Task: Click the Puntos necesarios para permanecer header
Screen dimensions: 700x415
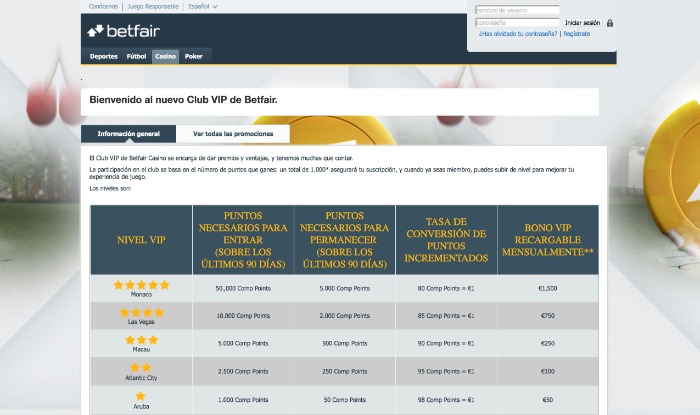Action: [344, 240]
